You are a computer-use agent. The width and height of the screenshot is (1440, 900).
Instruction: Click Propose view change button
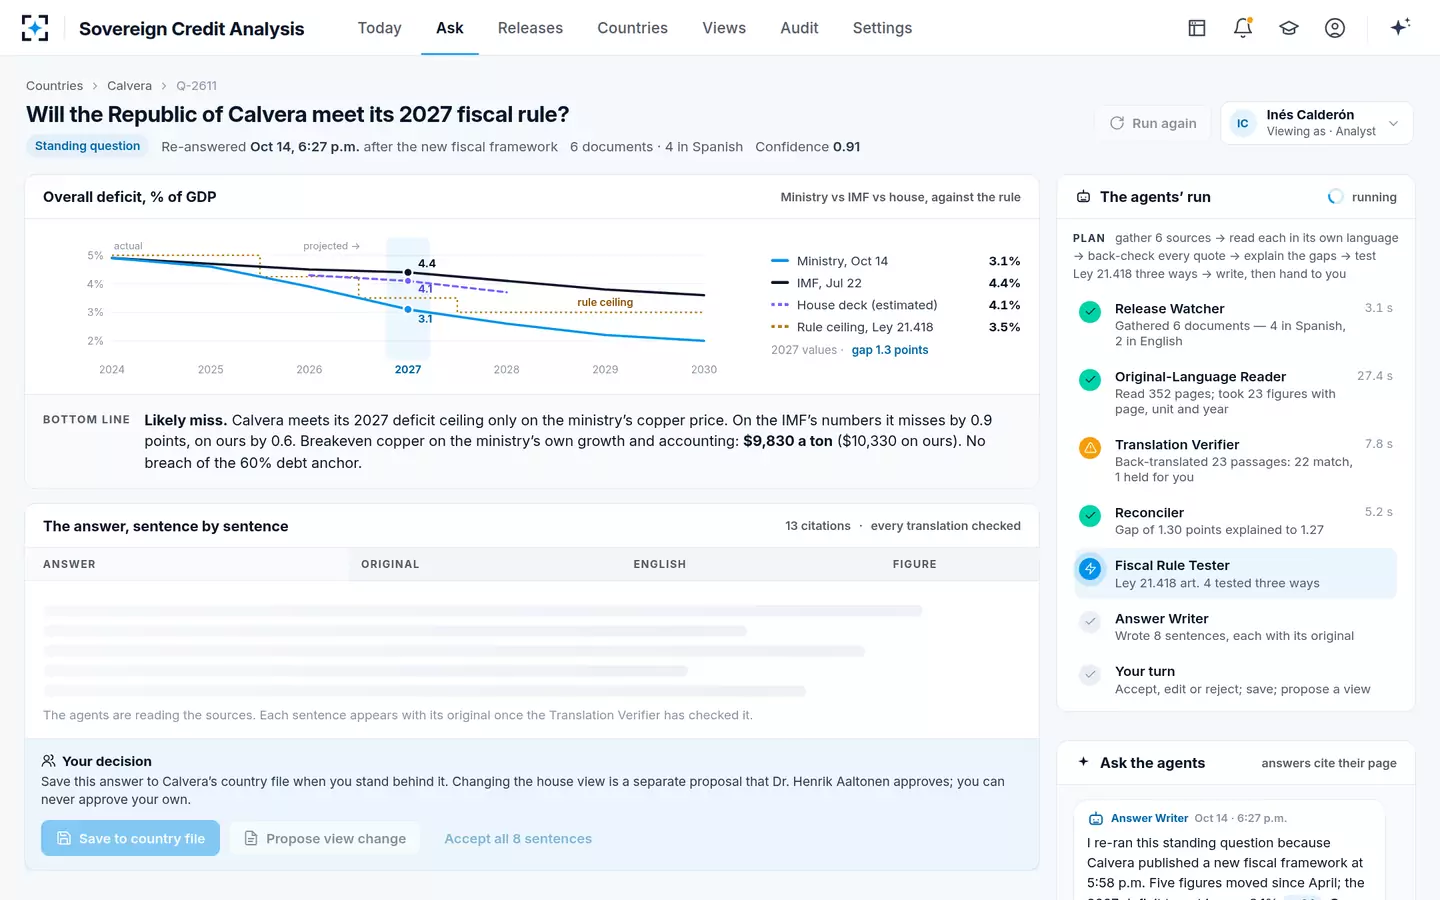point(325,838)
